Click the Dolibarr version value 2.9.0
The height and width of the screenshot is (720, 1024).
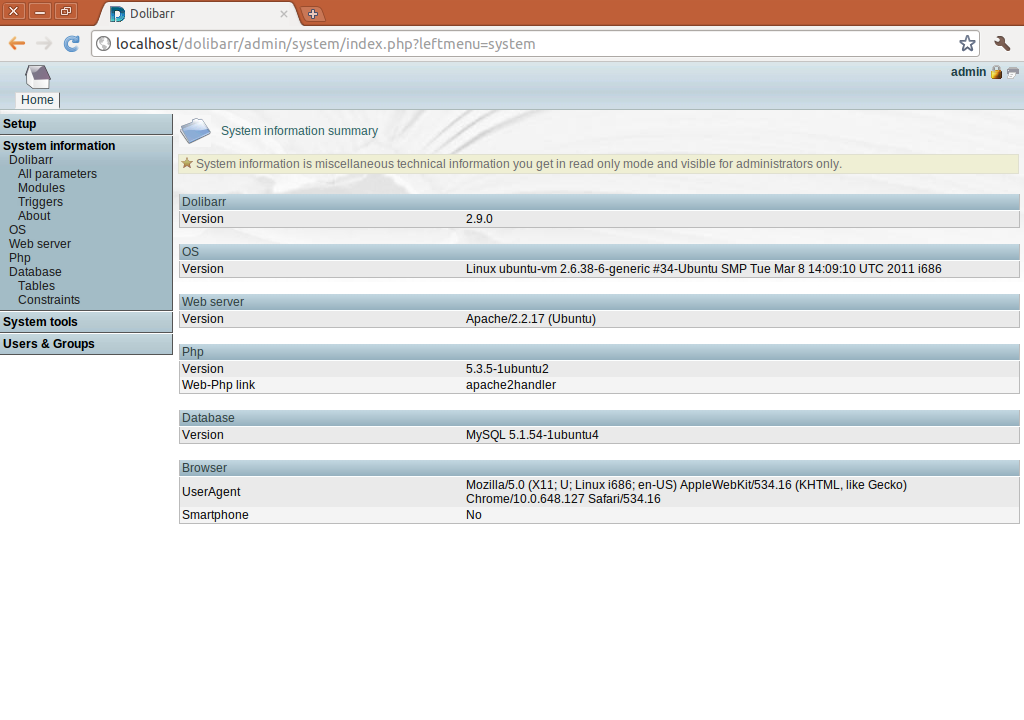click(479, 219)
